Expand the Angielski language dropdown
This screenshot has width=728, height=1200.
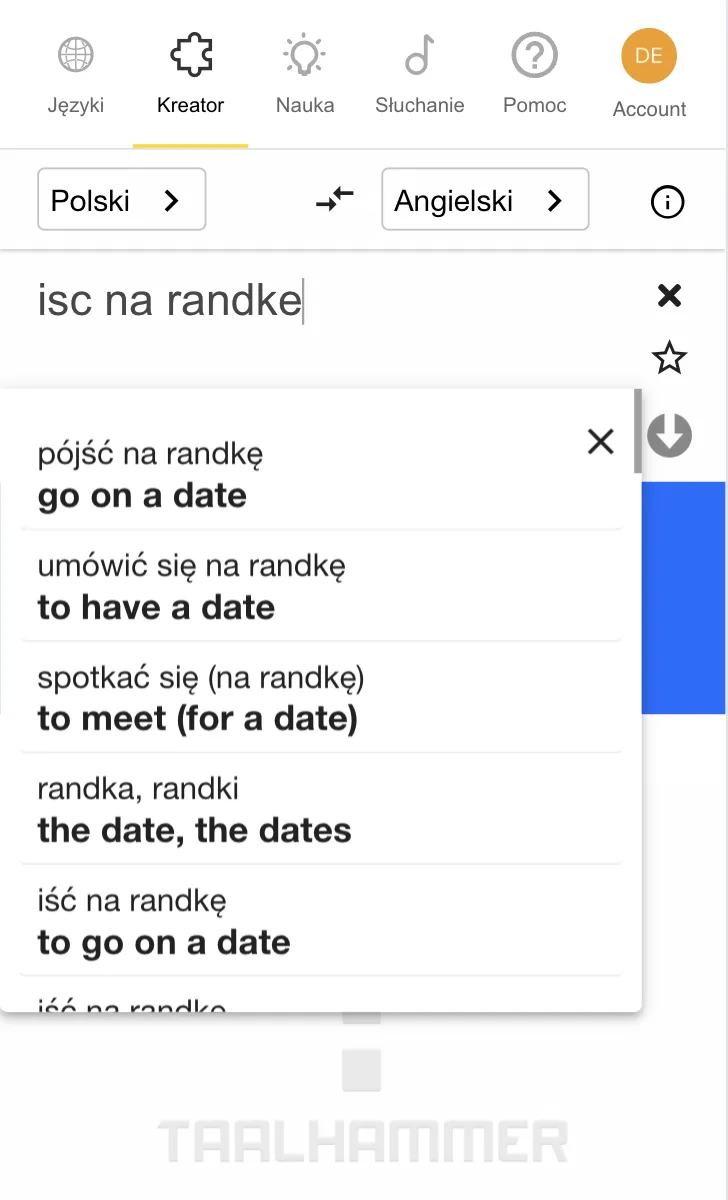(x=485, y=199)
